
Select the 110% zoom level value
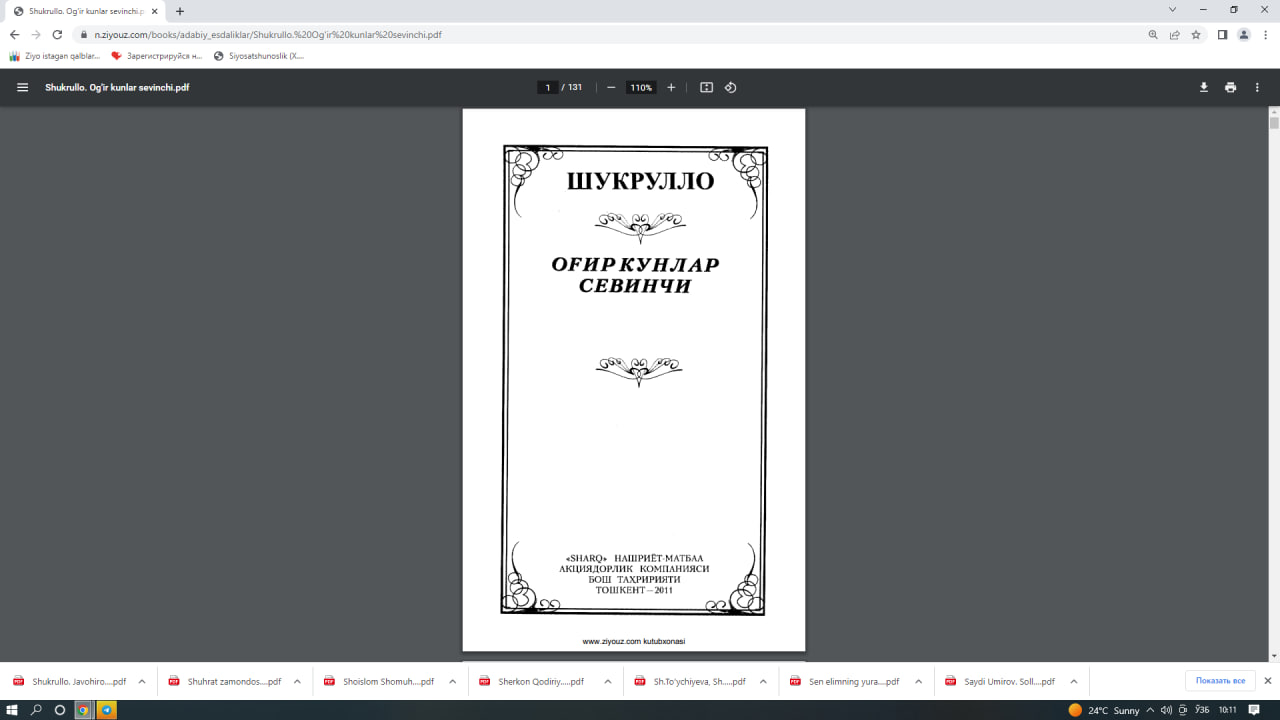(x=640, y=87)
